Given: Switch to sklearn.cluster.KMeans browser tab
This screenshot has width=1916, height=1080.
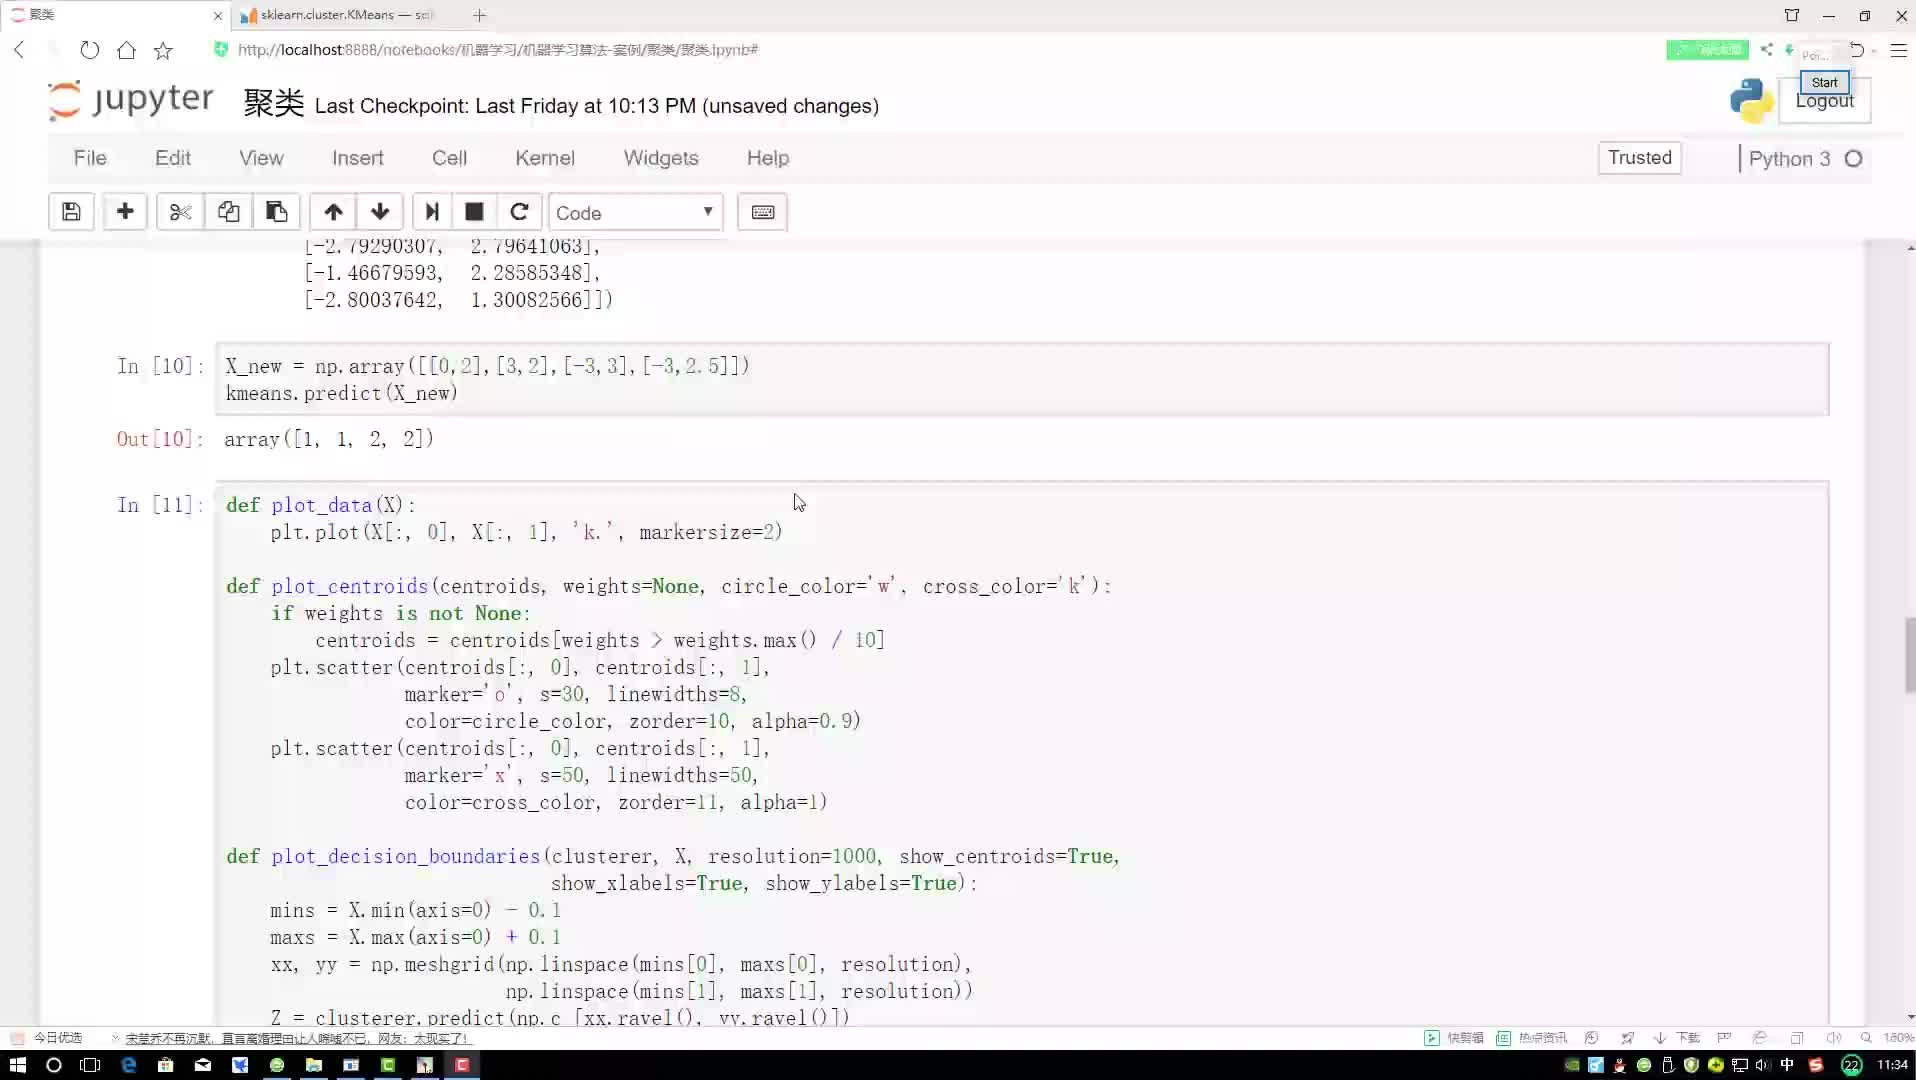Looking at the screenshot, I should pos(345,15).
